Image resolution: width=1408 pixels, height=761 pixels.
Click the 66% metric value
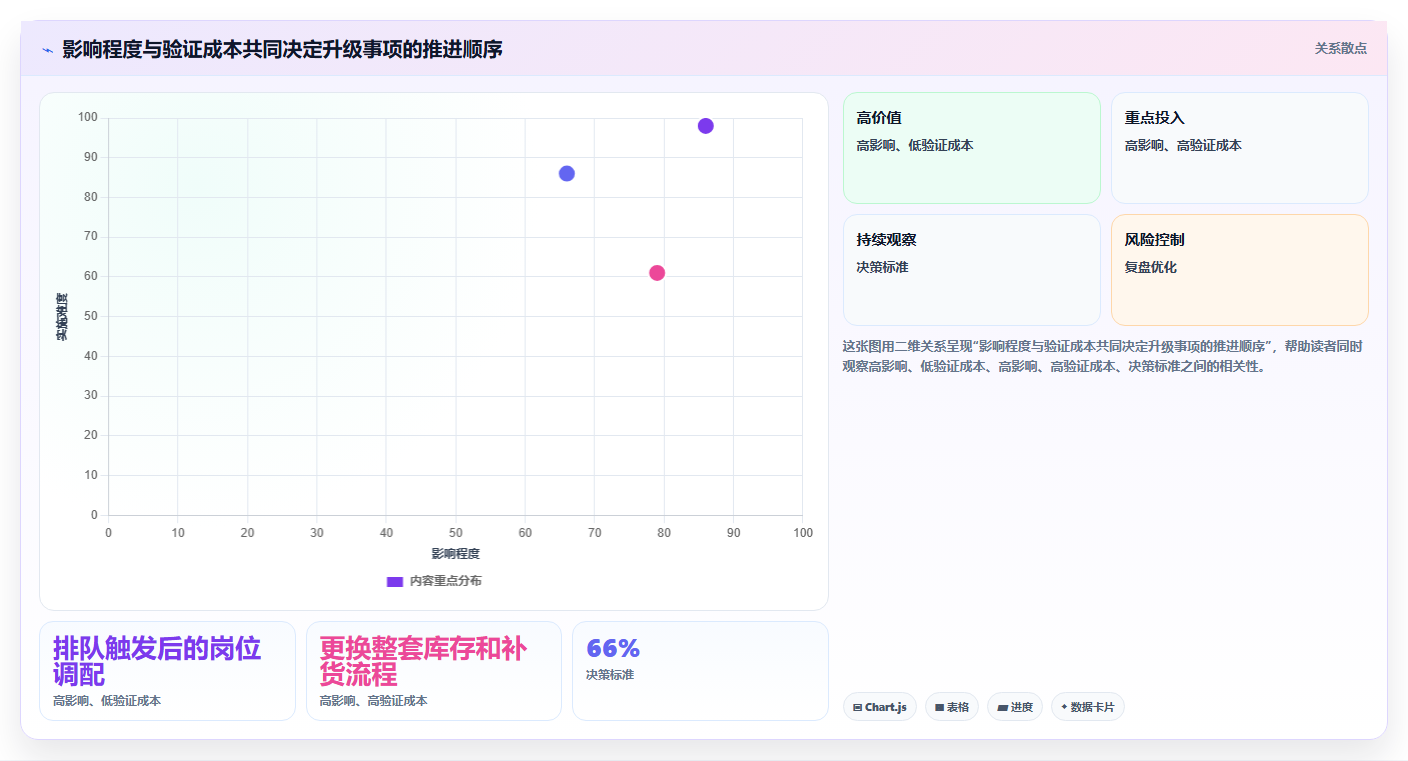(x=613, y=648)
